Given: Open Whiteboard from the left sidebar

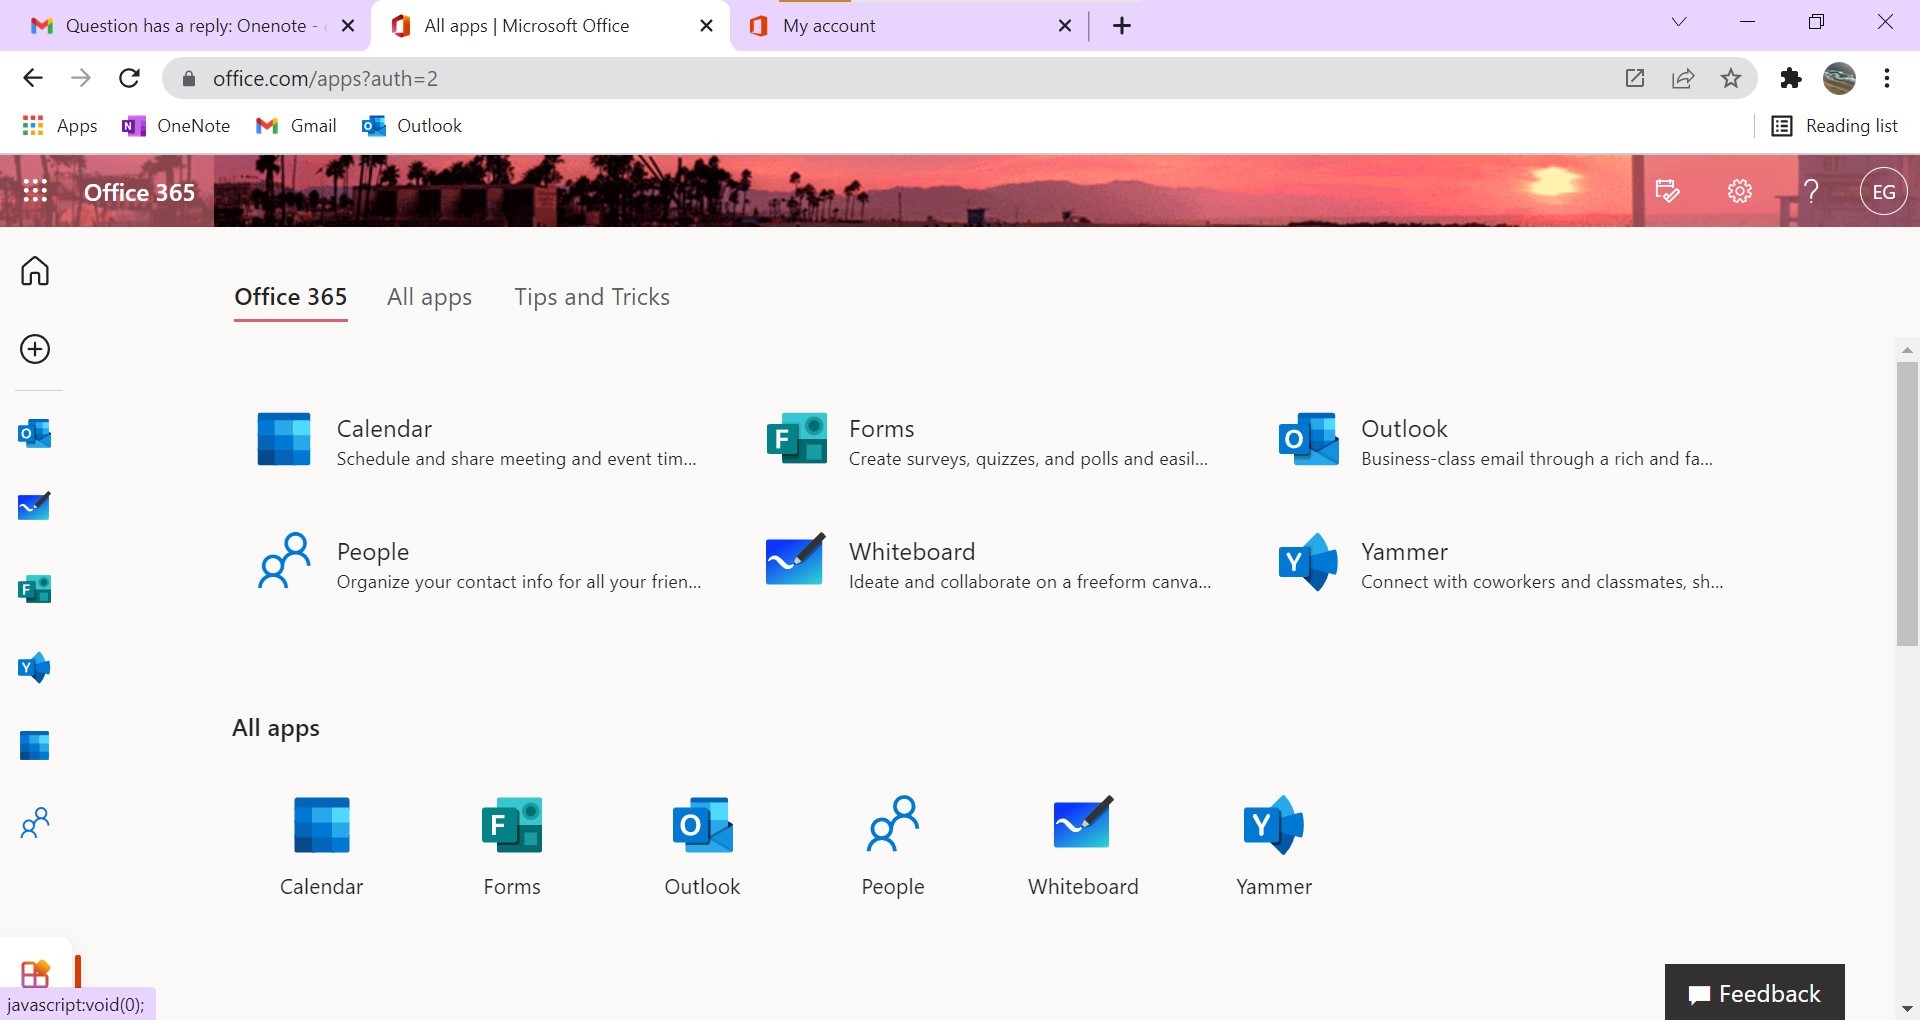Looking at the screenshot, I should click(x=35, y=506).
